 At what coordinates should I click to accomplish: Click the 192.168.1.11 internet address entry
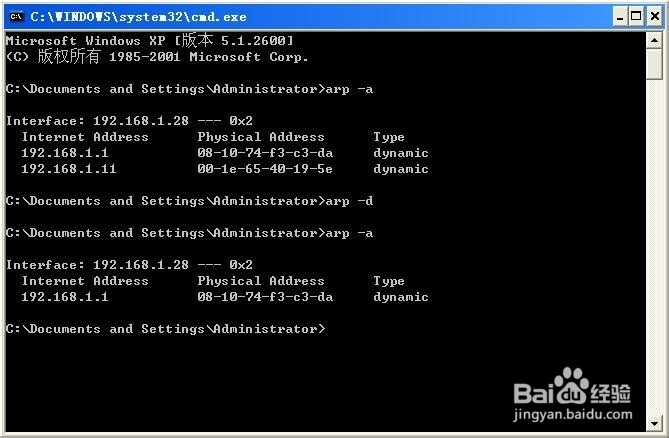click(69, 169)
